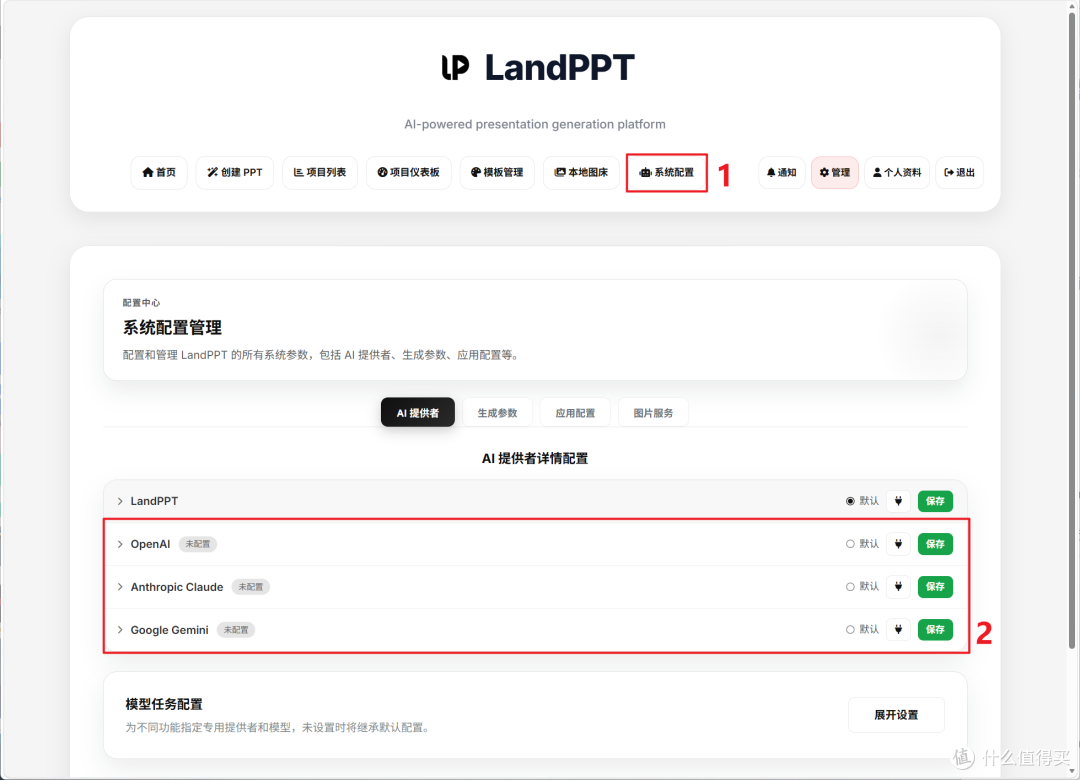This screenshot has height=780, width=1080.
Task: Test connection plug icon for LandPPT
Action: (x=898, y=501)
